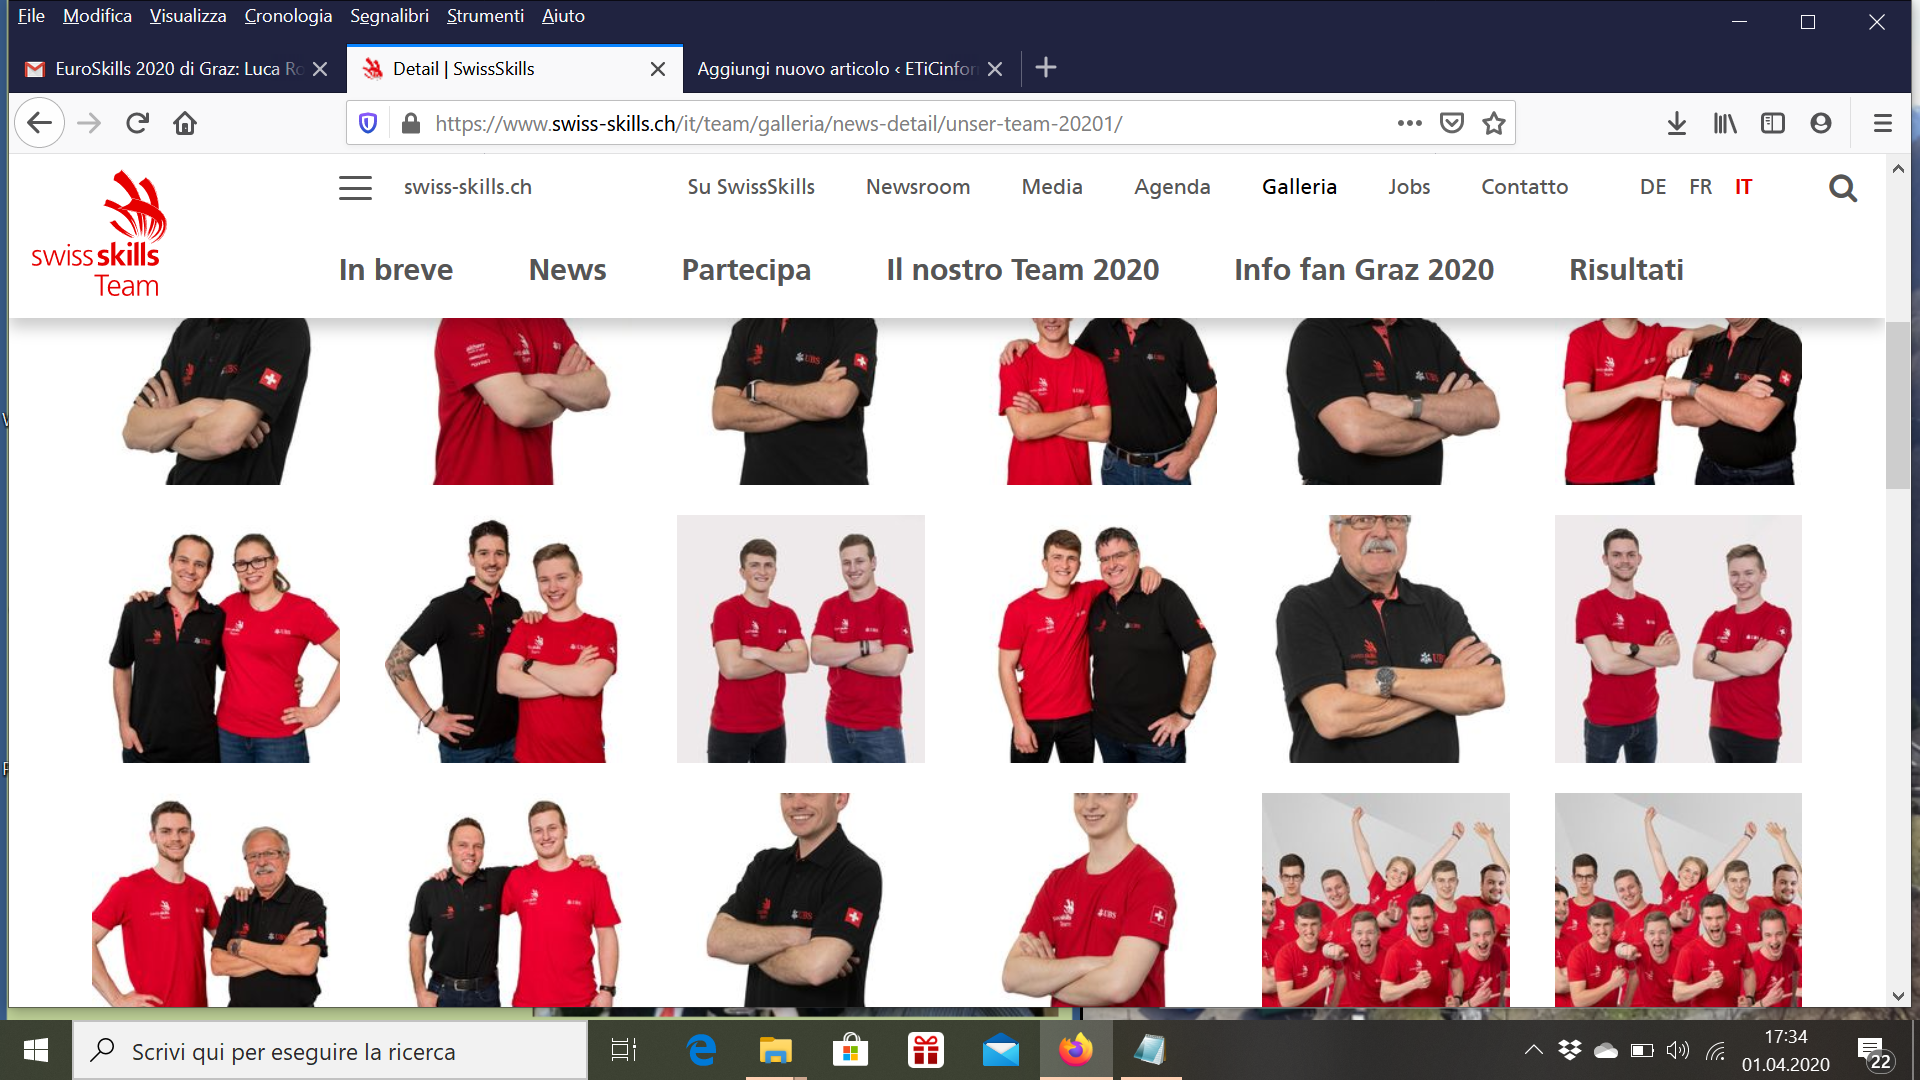Screen dimensions: 1920x1080
Task: Go to the Newsroom section
Action: tap(918, 187)
